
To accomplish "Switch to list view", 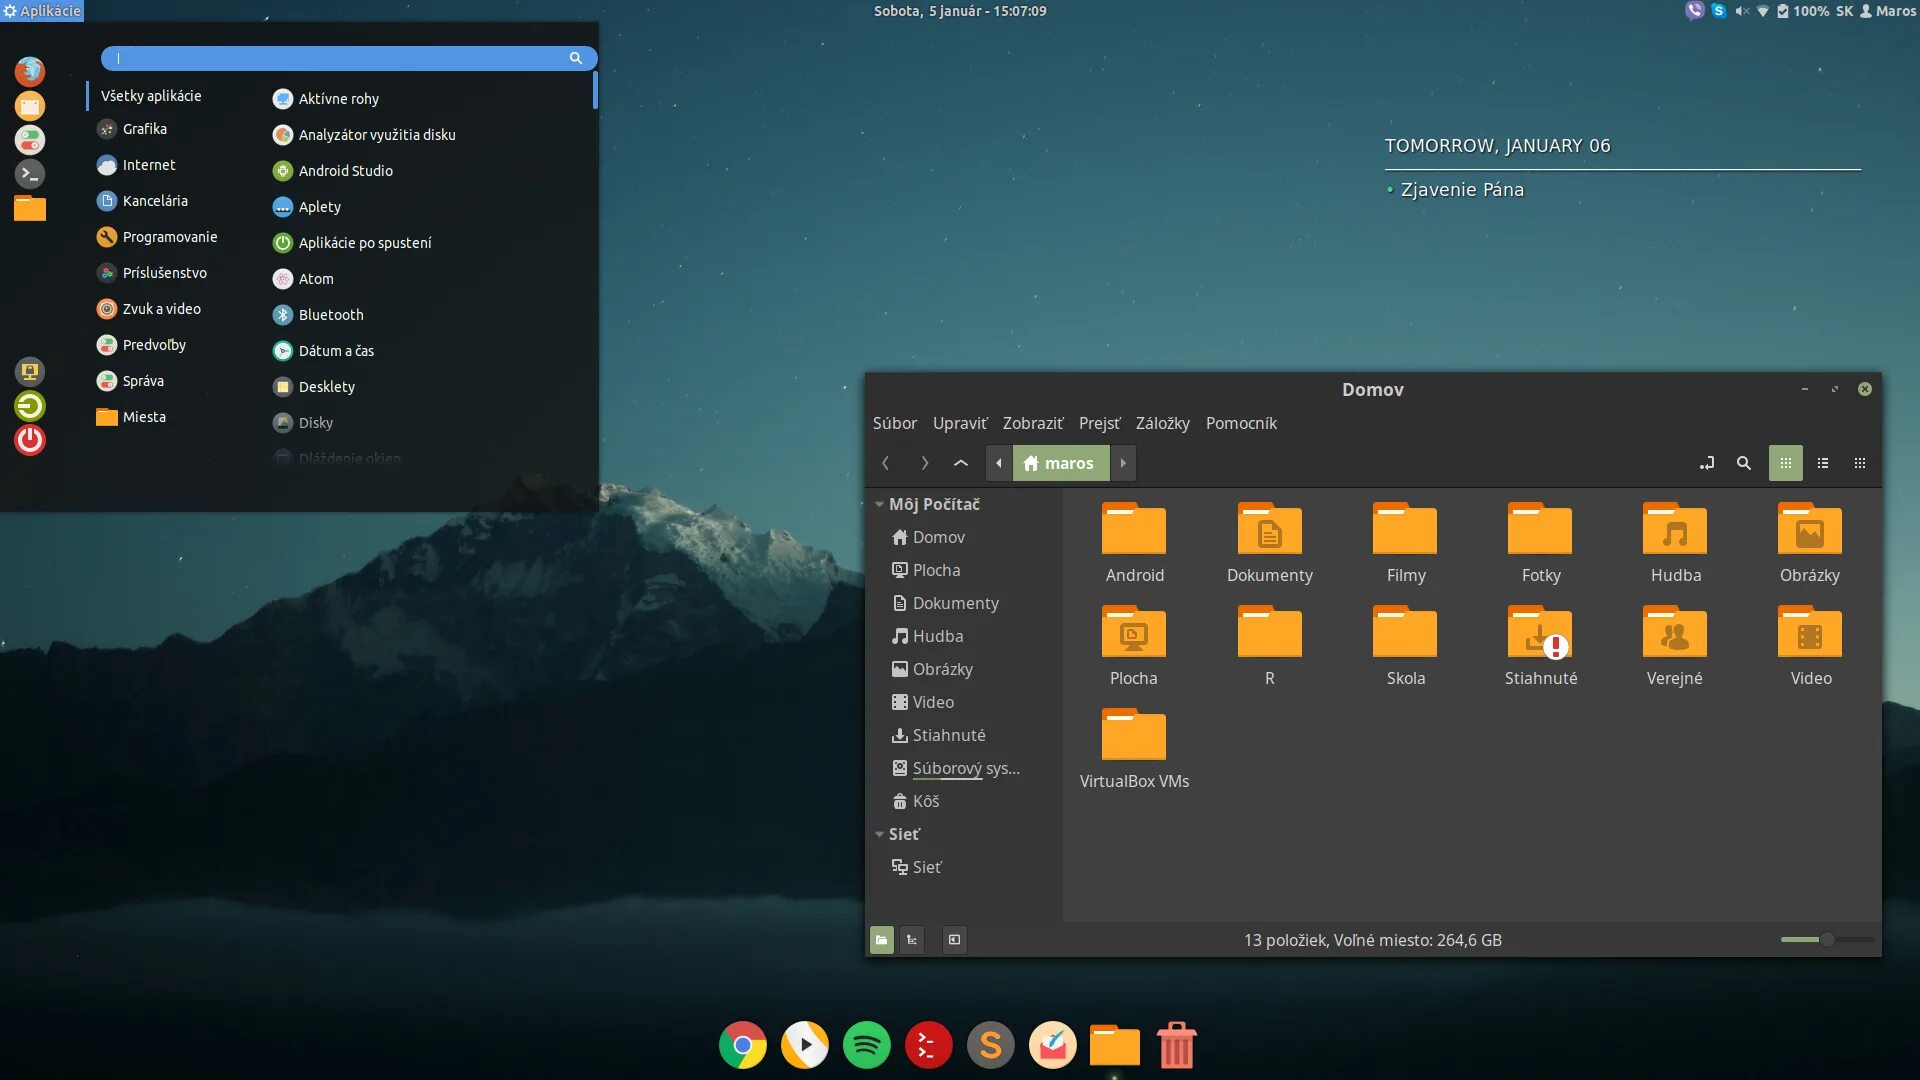I will tap(1822, 463).
